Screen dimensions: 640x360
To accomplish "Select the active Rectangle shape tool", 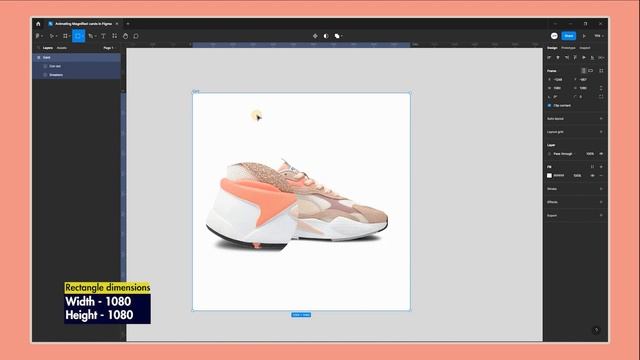I will pyautogui.click(x=78, y=36).
